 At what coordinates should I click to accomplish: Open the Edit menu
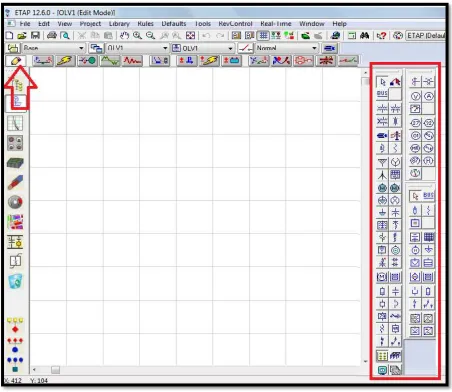pos(44,24)
